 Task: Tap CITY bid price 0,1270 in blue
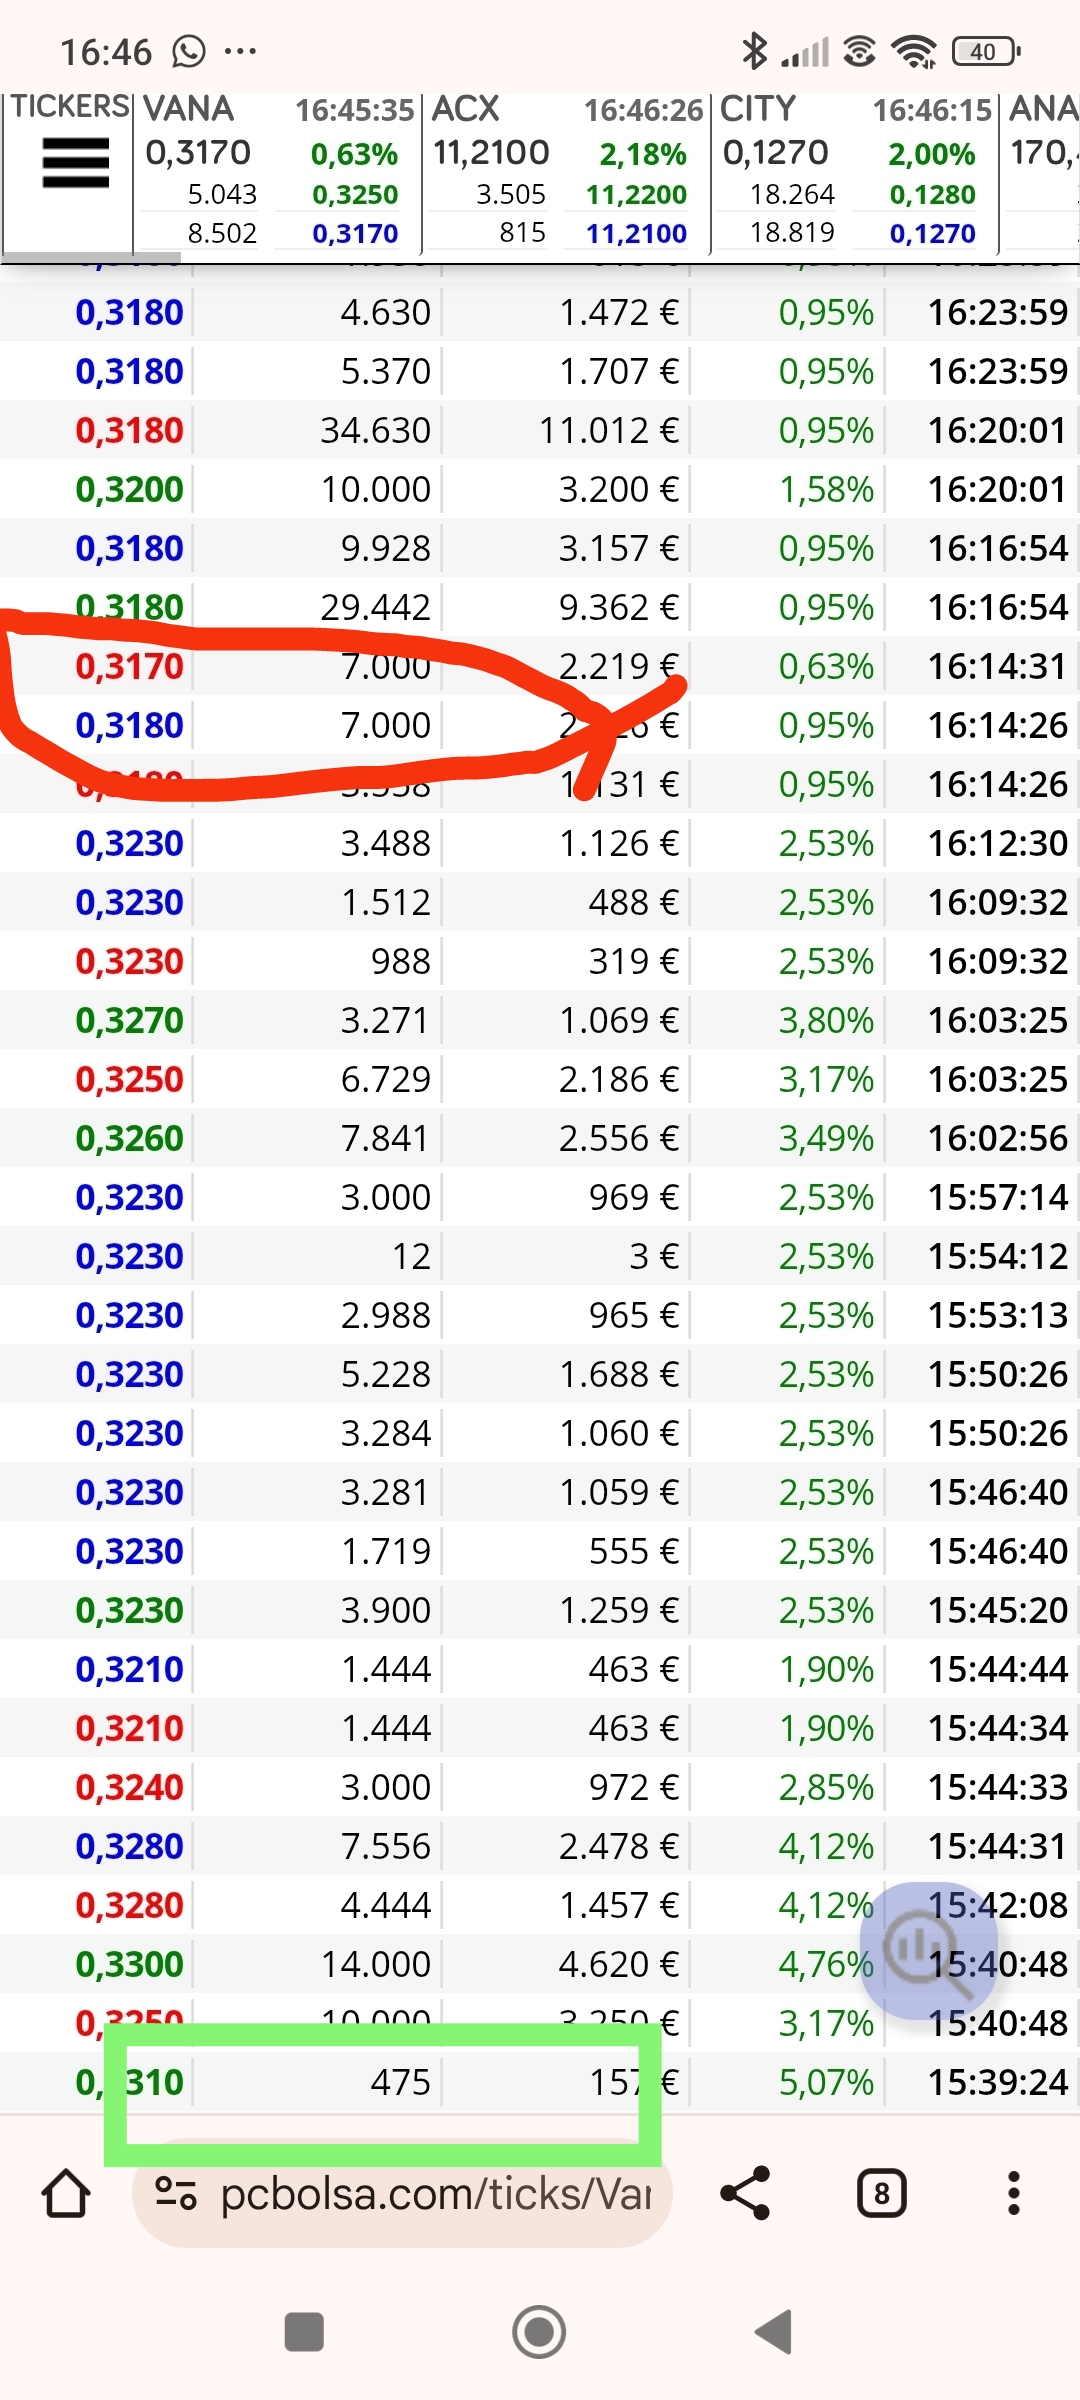[x=932, y=233]
